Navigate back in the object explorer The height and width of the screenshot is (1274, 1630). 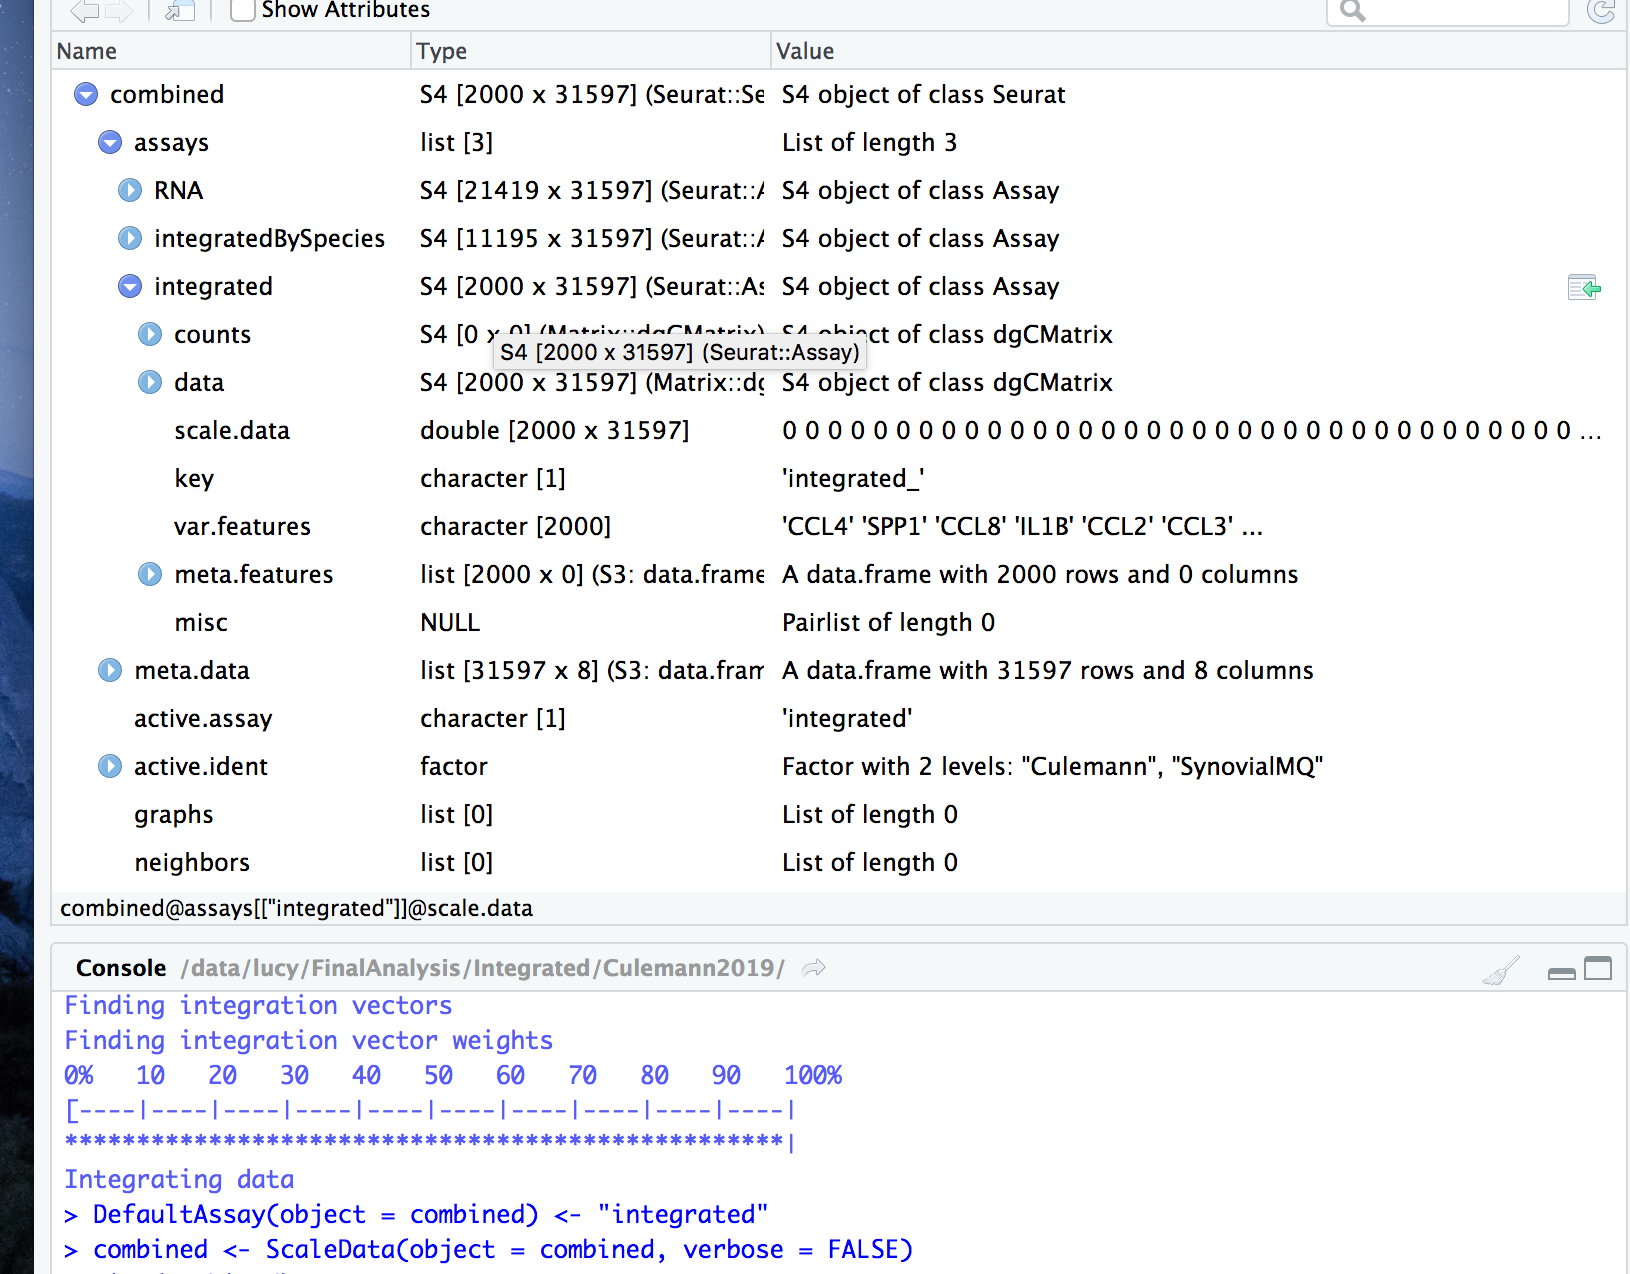point(83,12)
